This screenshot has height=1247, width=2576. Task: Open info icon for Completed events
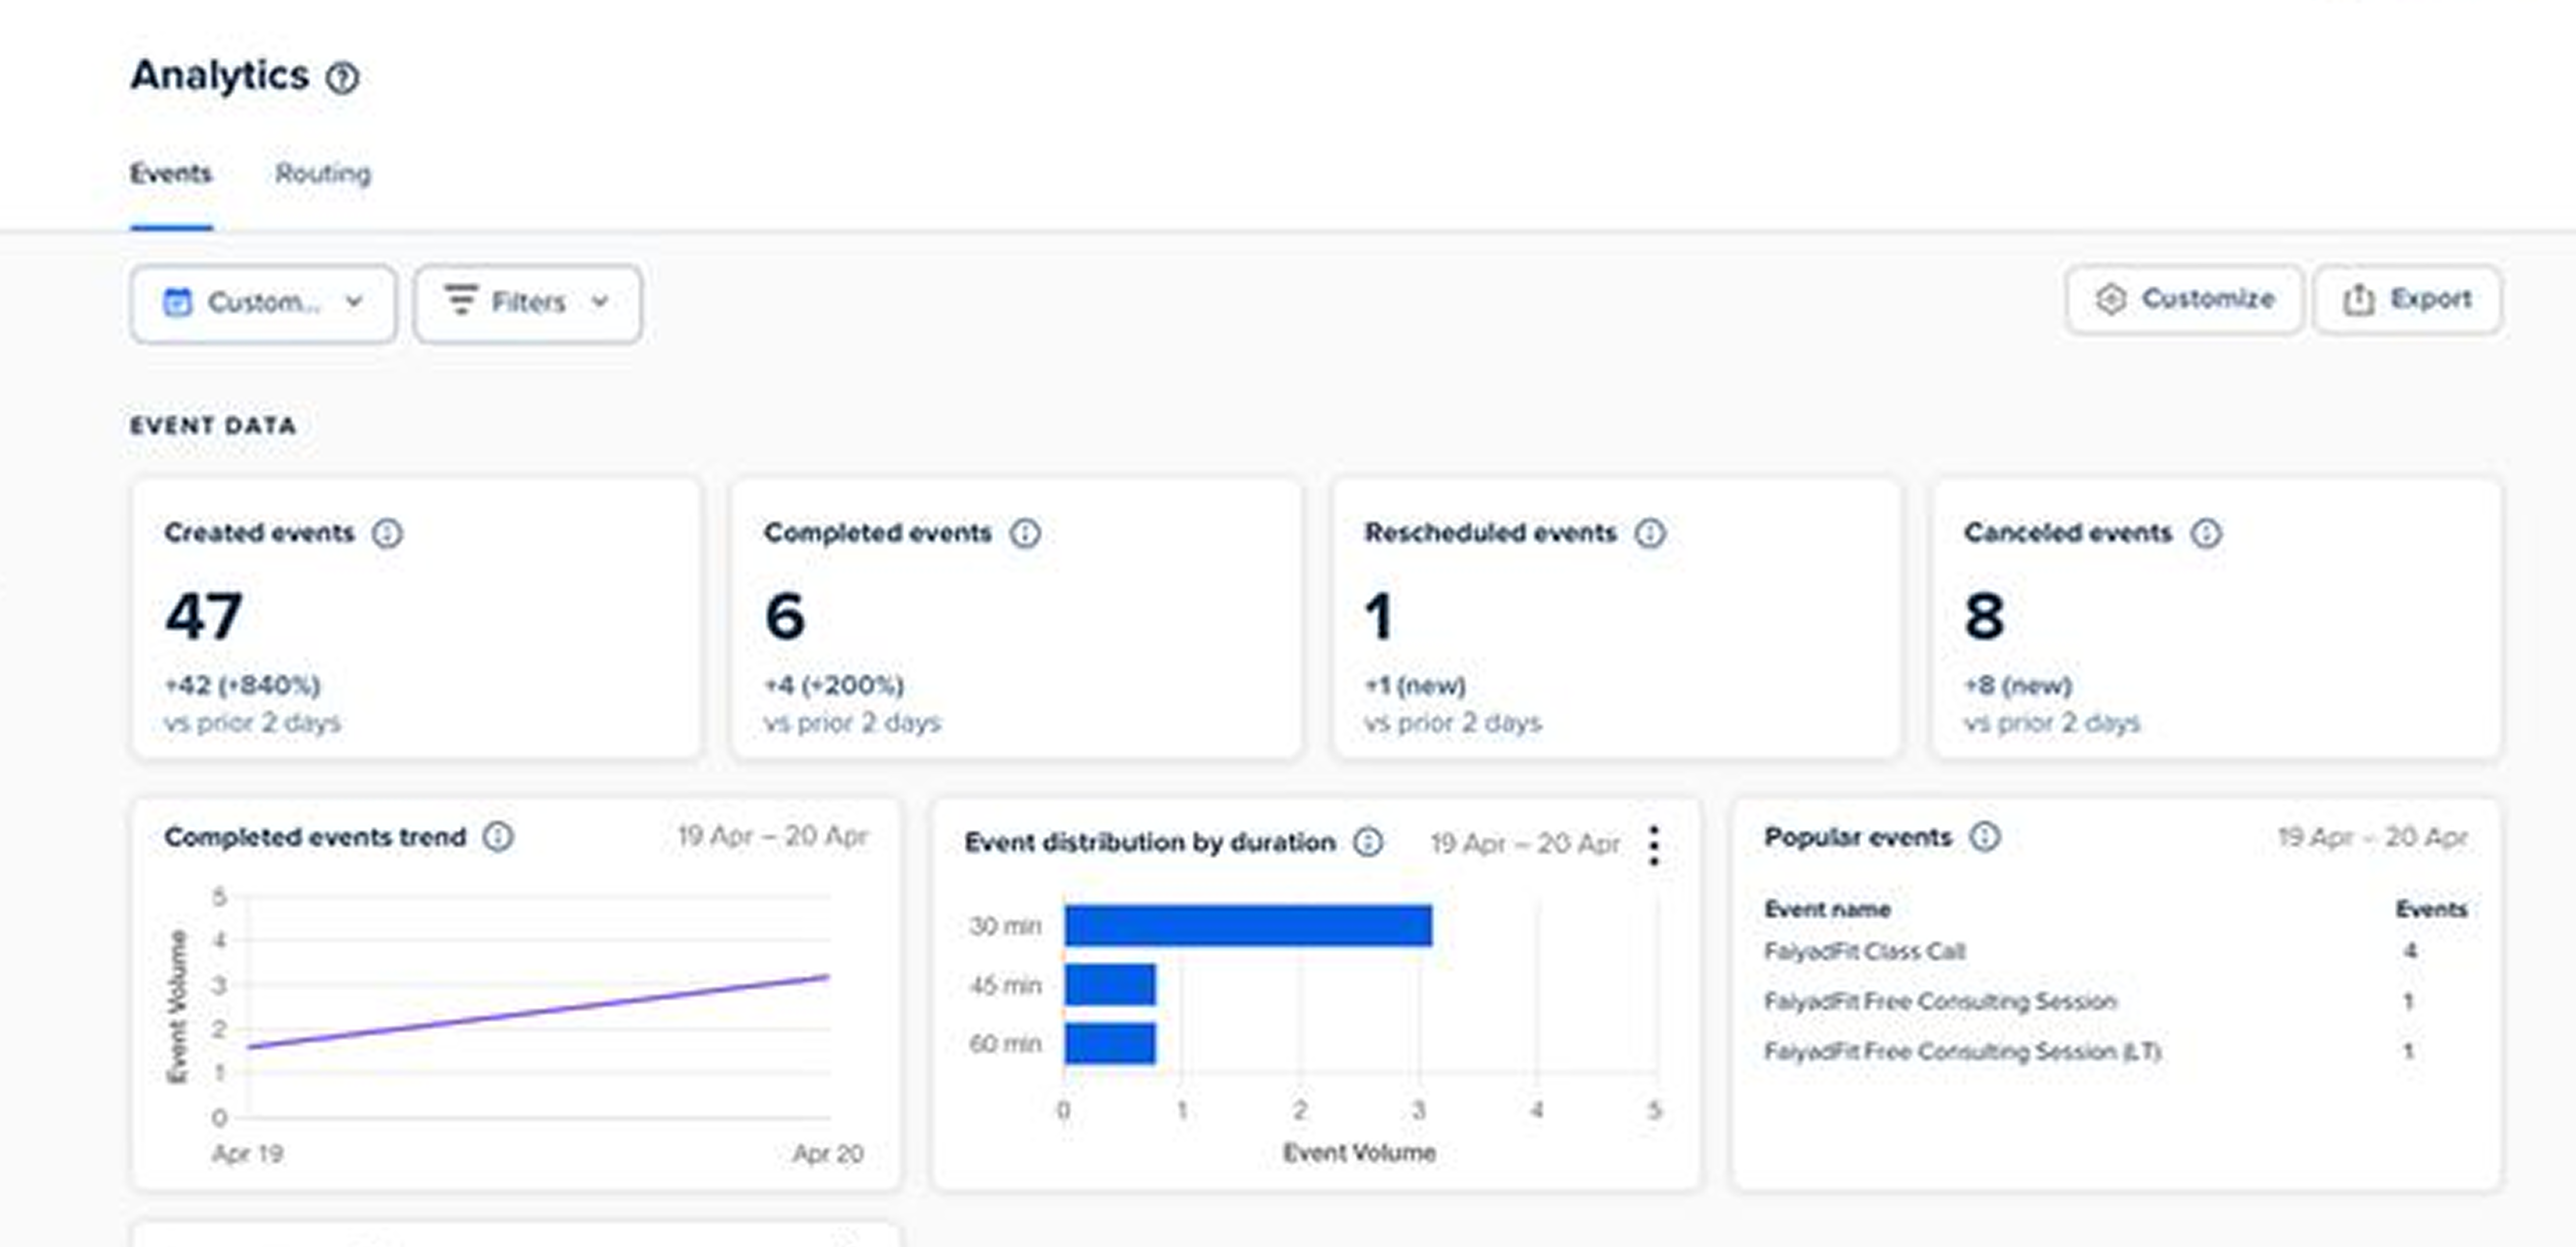(1025, 533)
